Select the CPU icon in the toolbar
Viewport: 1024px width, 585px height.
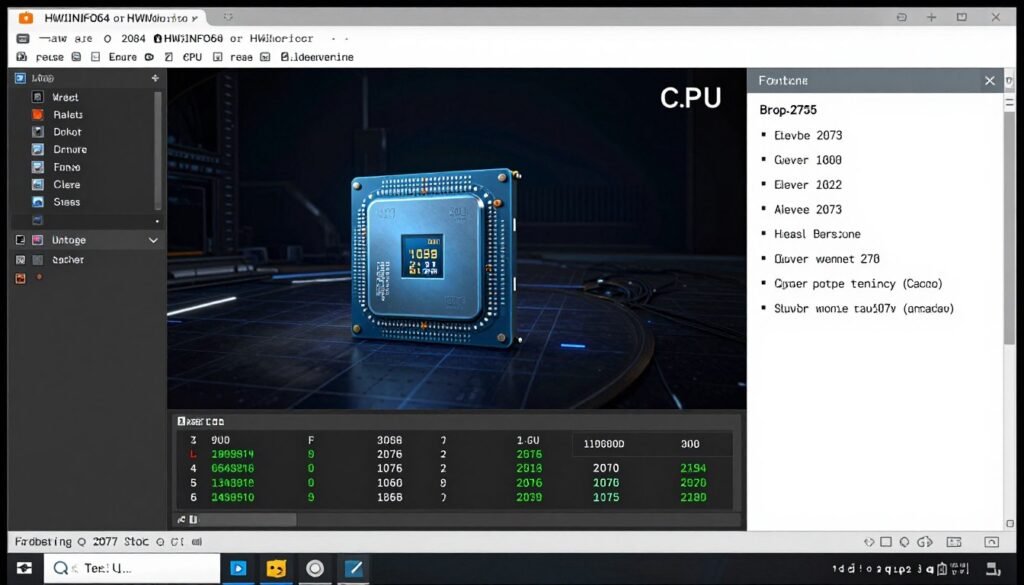[x=193, y=57]
